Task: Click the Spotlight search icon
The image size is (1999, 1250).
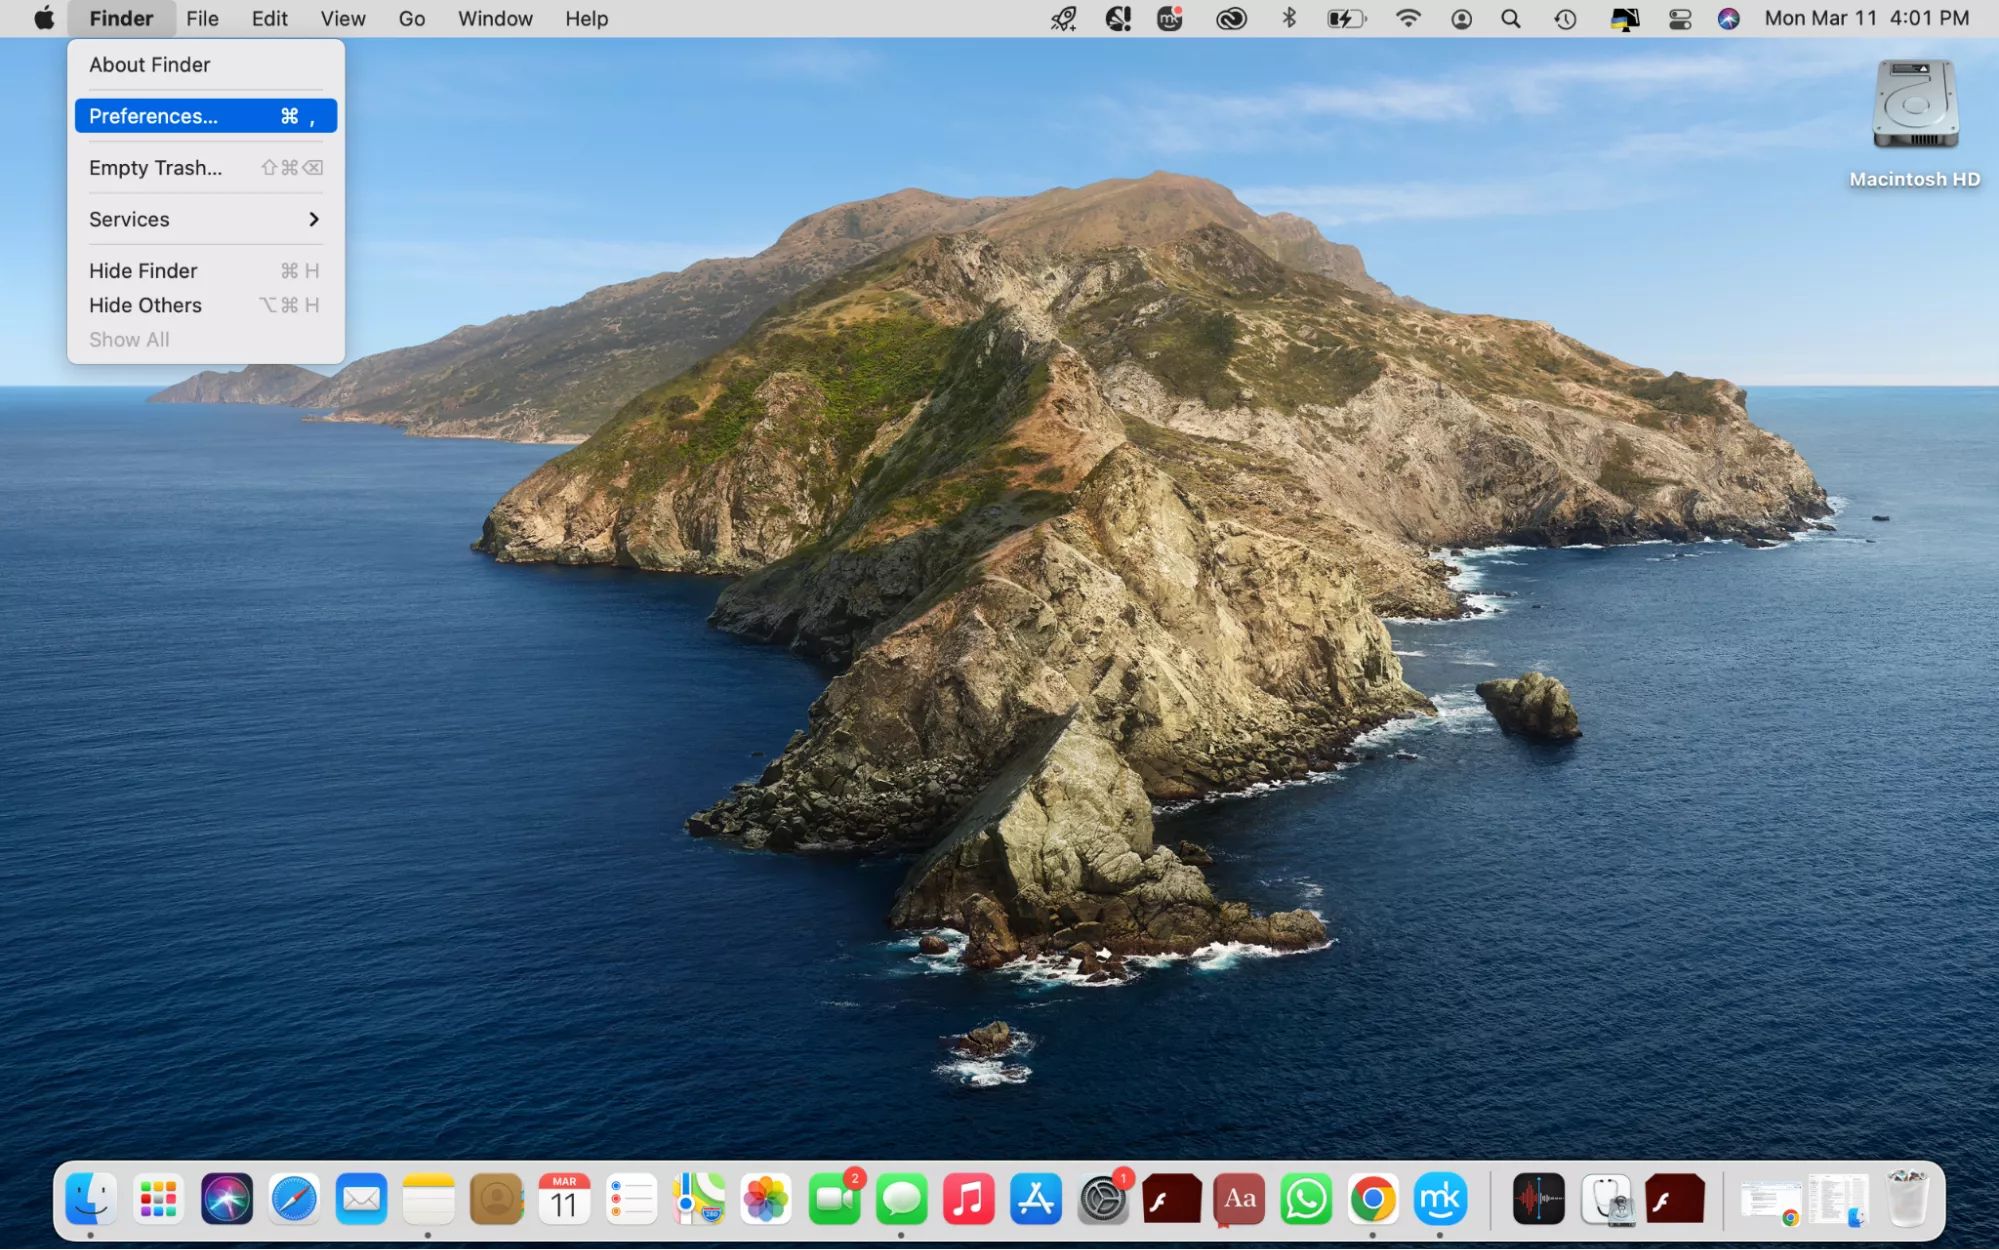Action: coord(1511,18)
